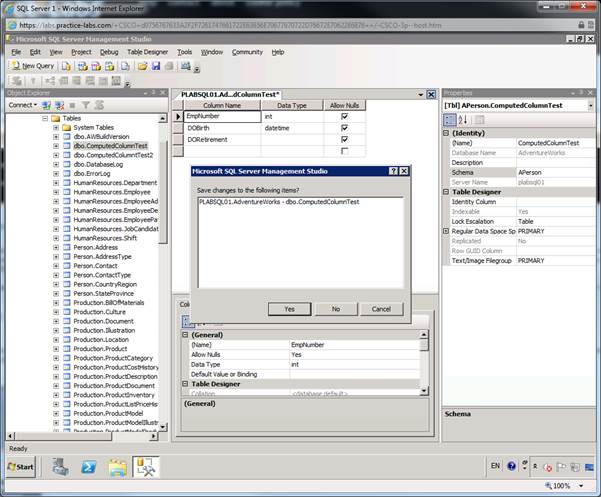Toggle Allow Nulls for DORetirement

(345, 139)
